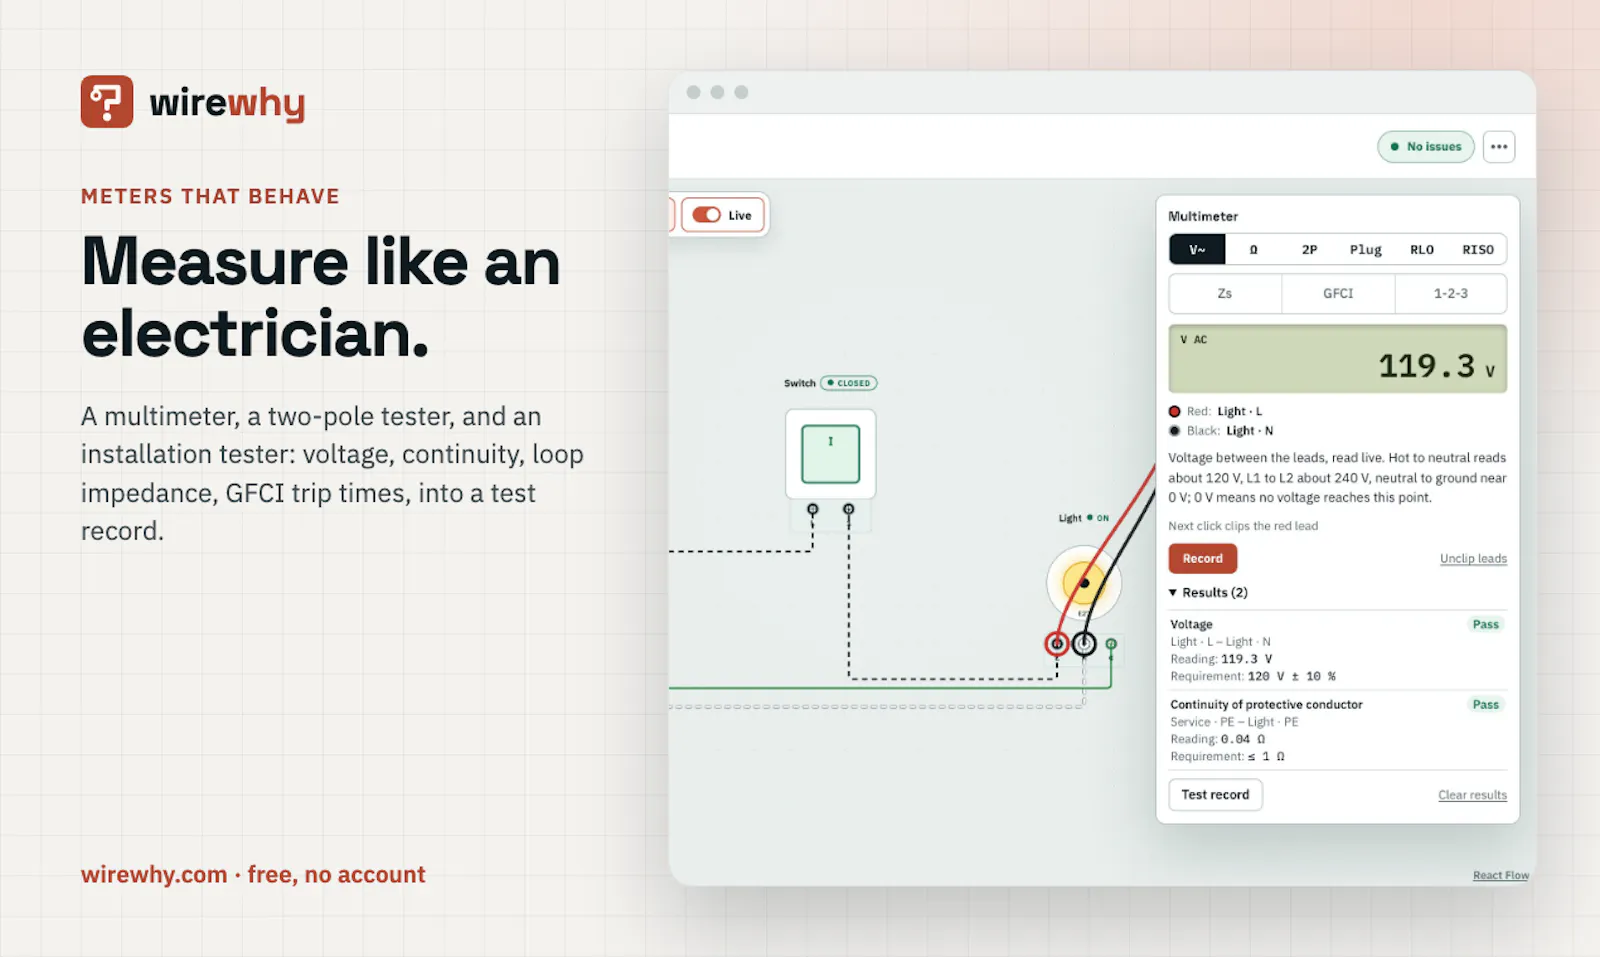The width and height of the screenshot is (1600, 957).
Task: Click Continuity of protective conductor result title
Action: click(1266, 705)
